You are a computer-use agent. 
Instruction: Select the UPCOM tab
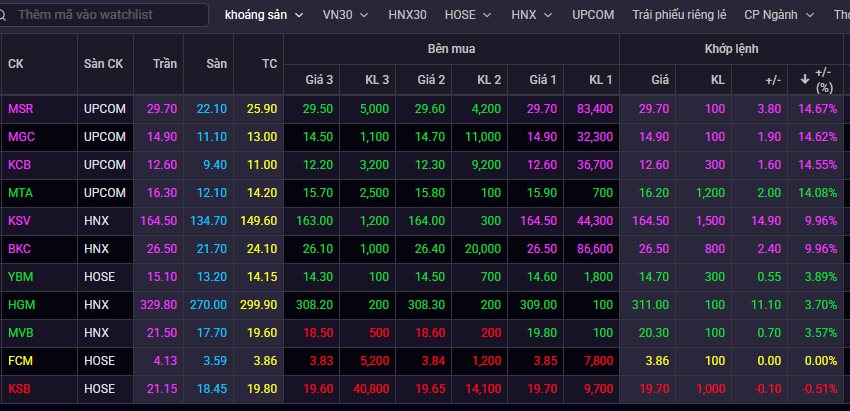[594, 16]
